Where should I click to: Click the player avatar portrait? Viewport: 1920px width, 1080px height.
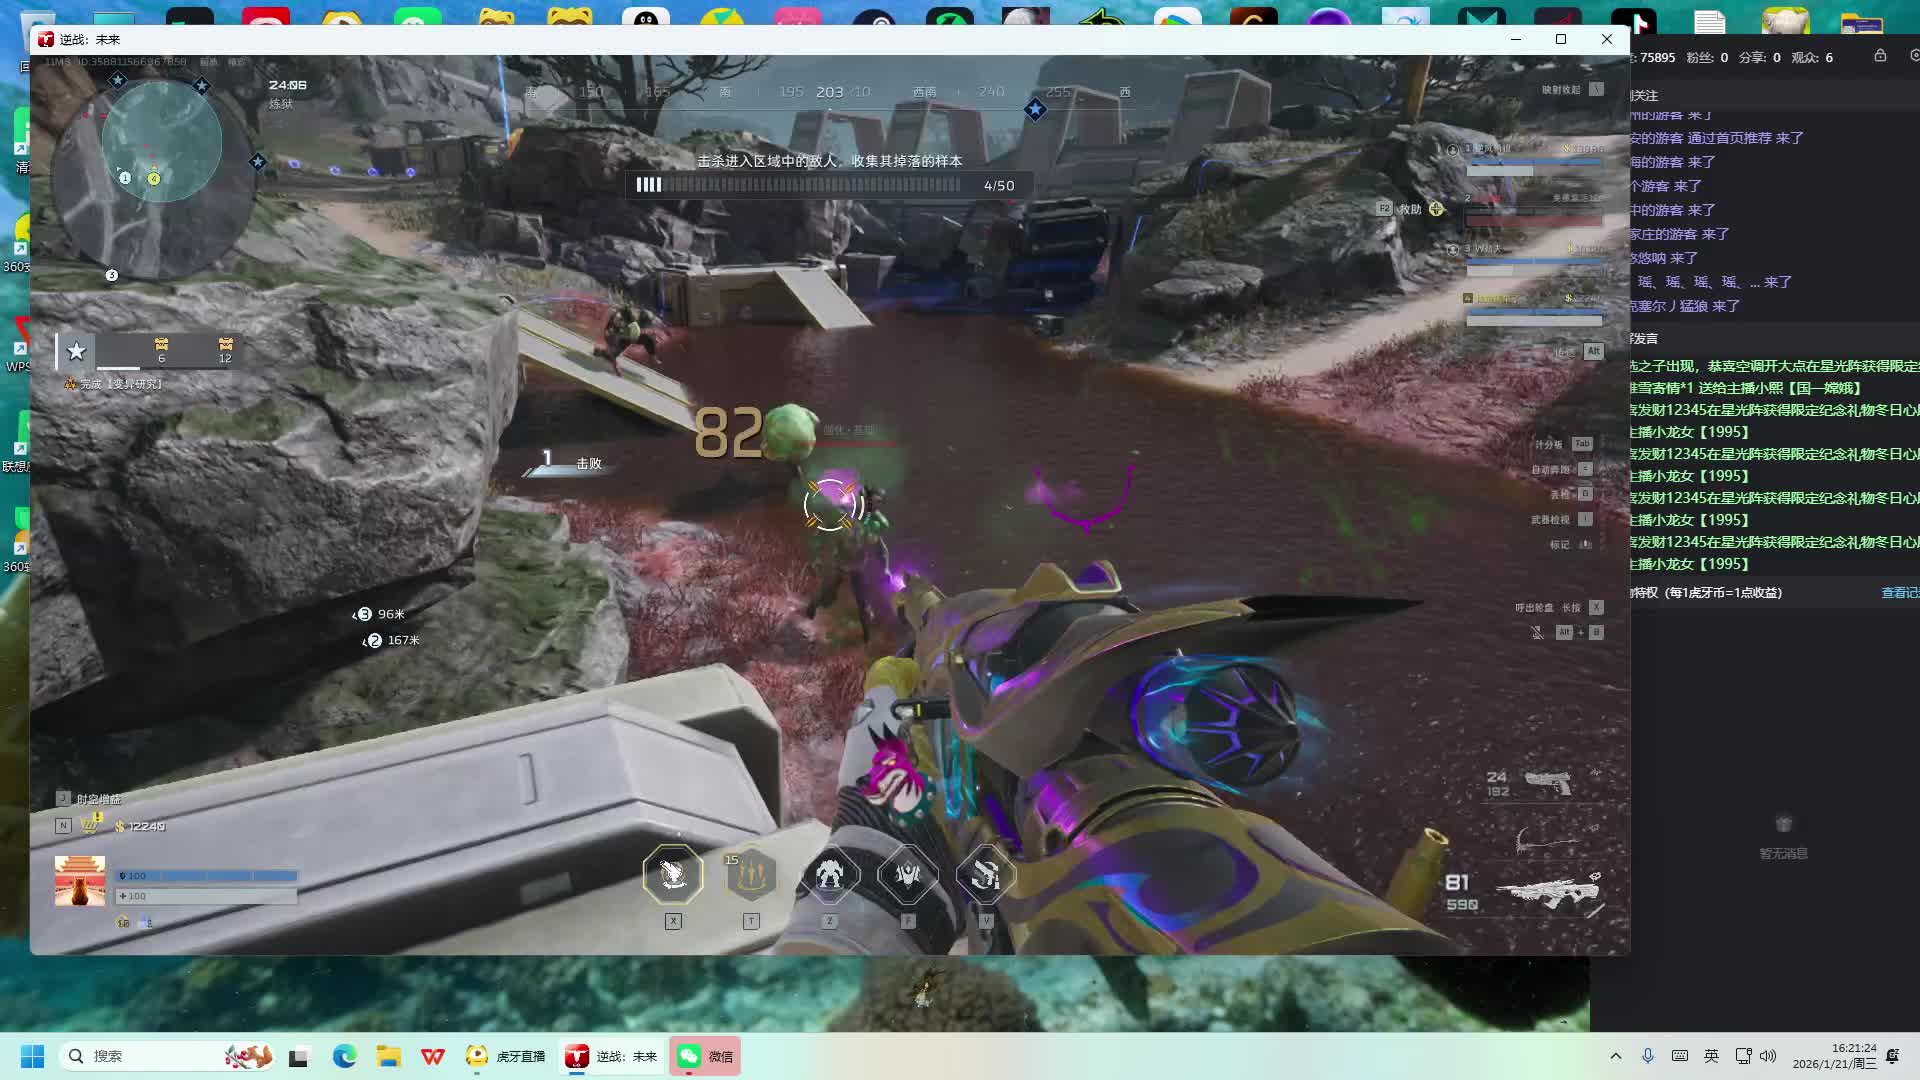pyautogui.click(x=80, y=881)
